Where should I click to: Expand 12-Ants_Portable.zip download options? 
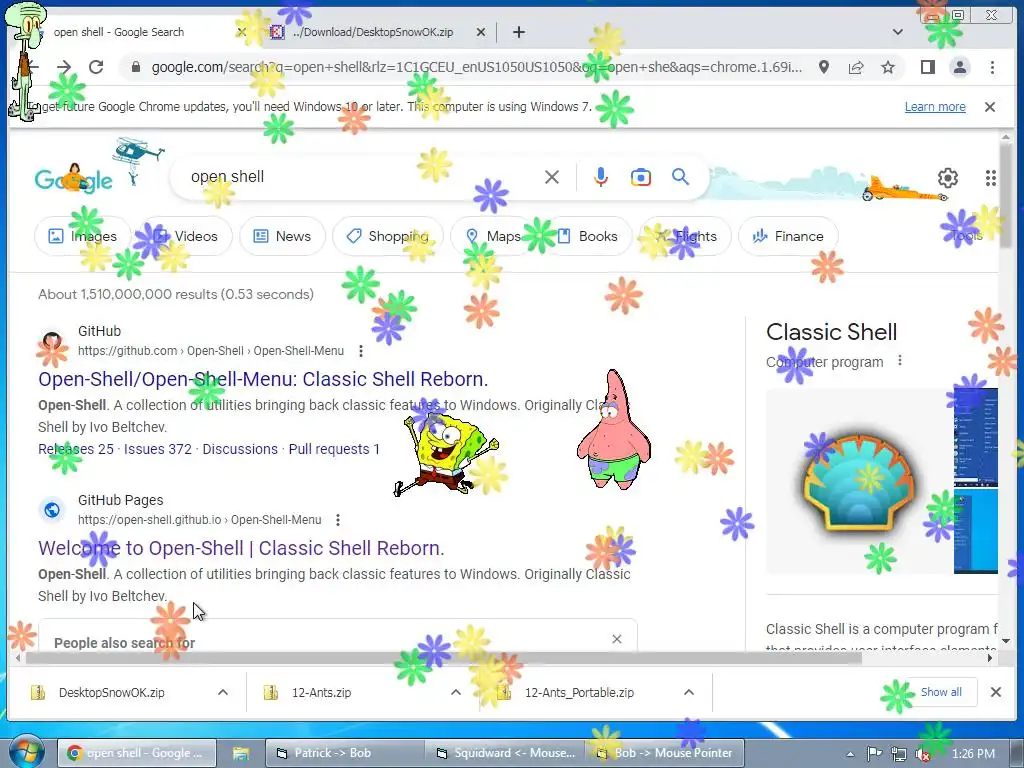689,692
